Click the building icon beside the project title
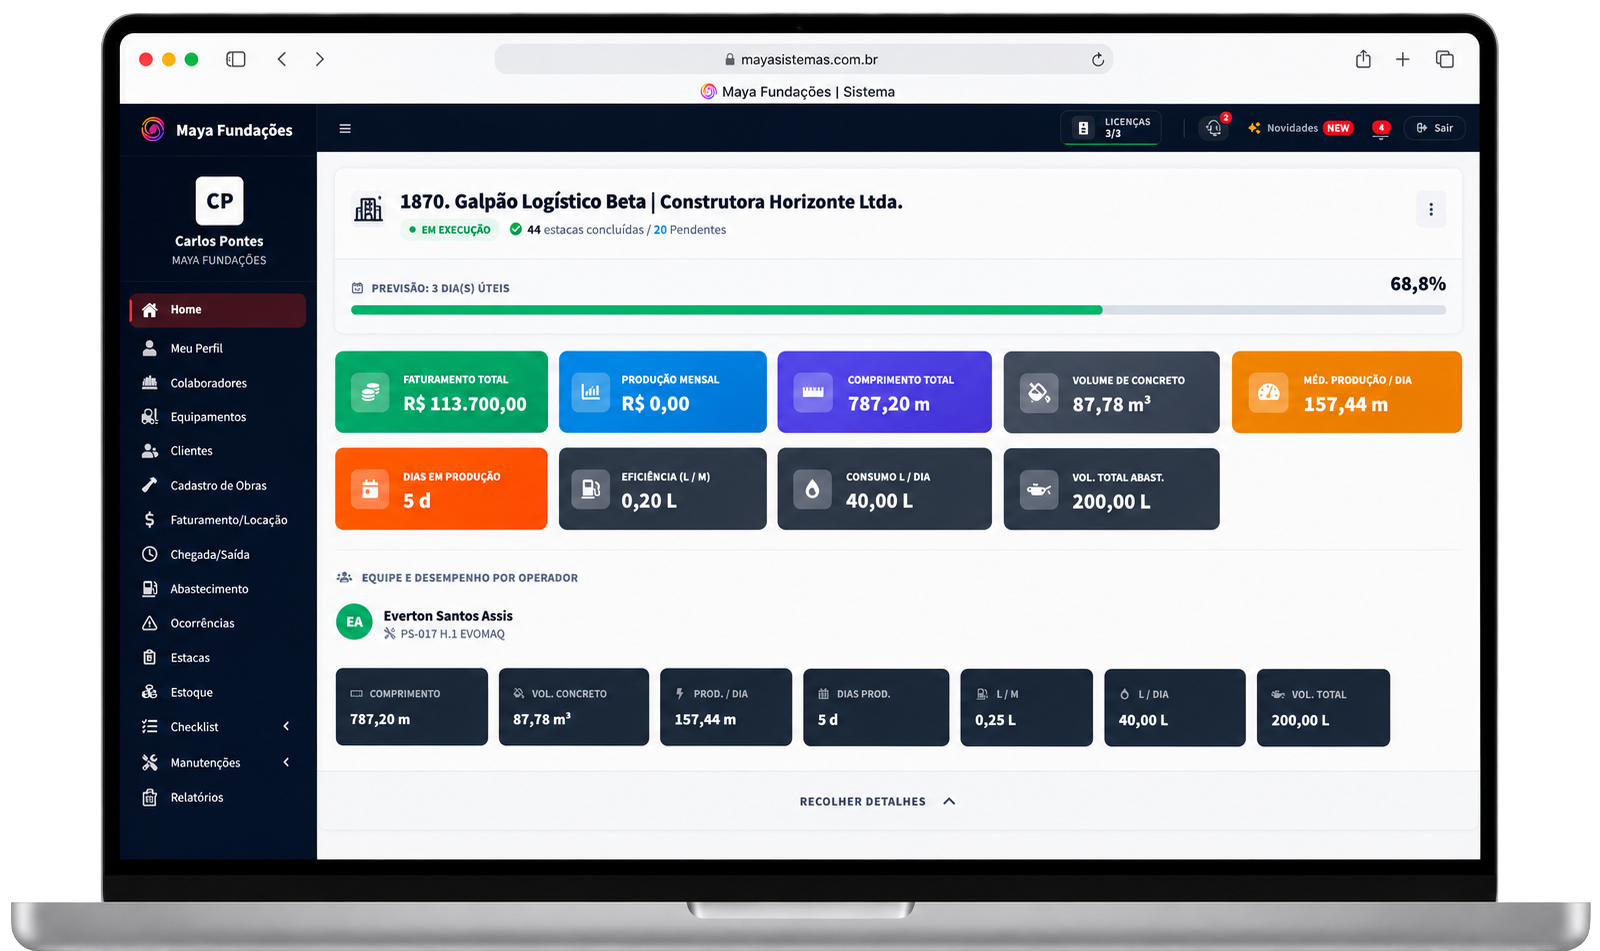Viewport: 1600px width, 951px height. (369, 209)
